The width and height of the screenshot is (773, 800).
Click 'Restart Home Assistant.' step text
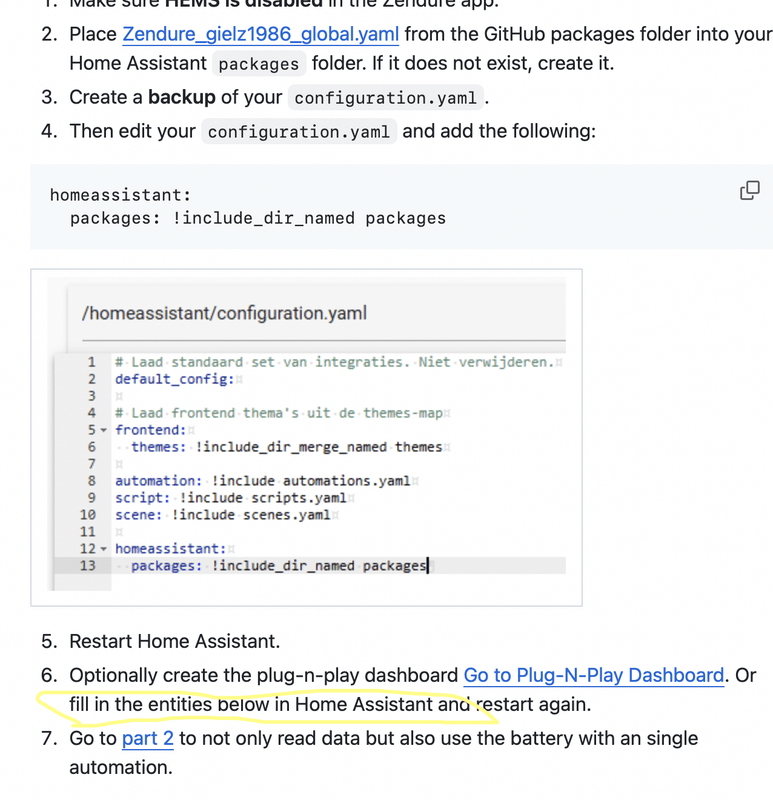coord(174,641)
